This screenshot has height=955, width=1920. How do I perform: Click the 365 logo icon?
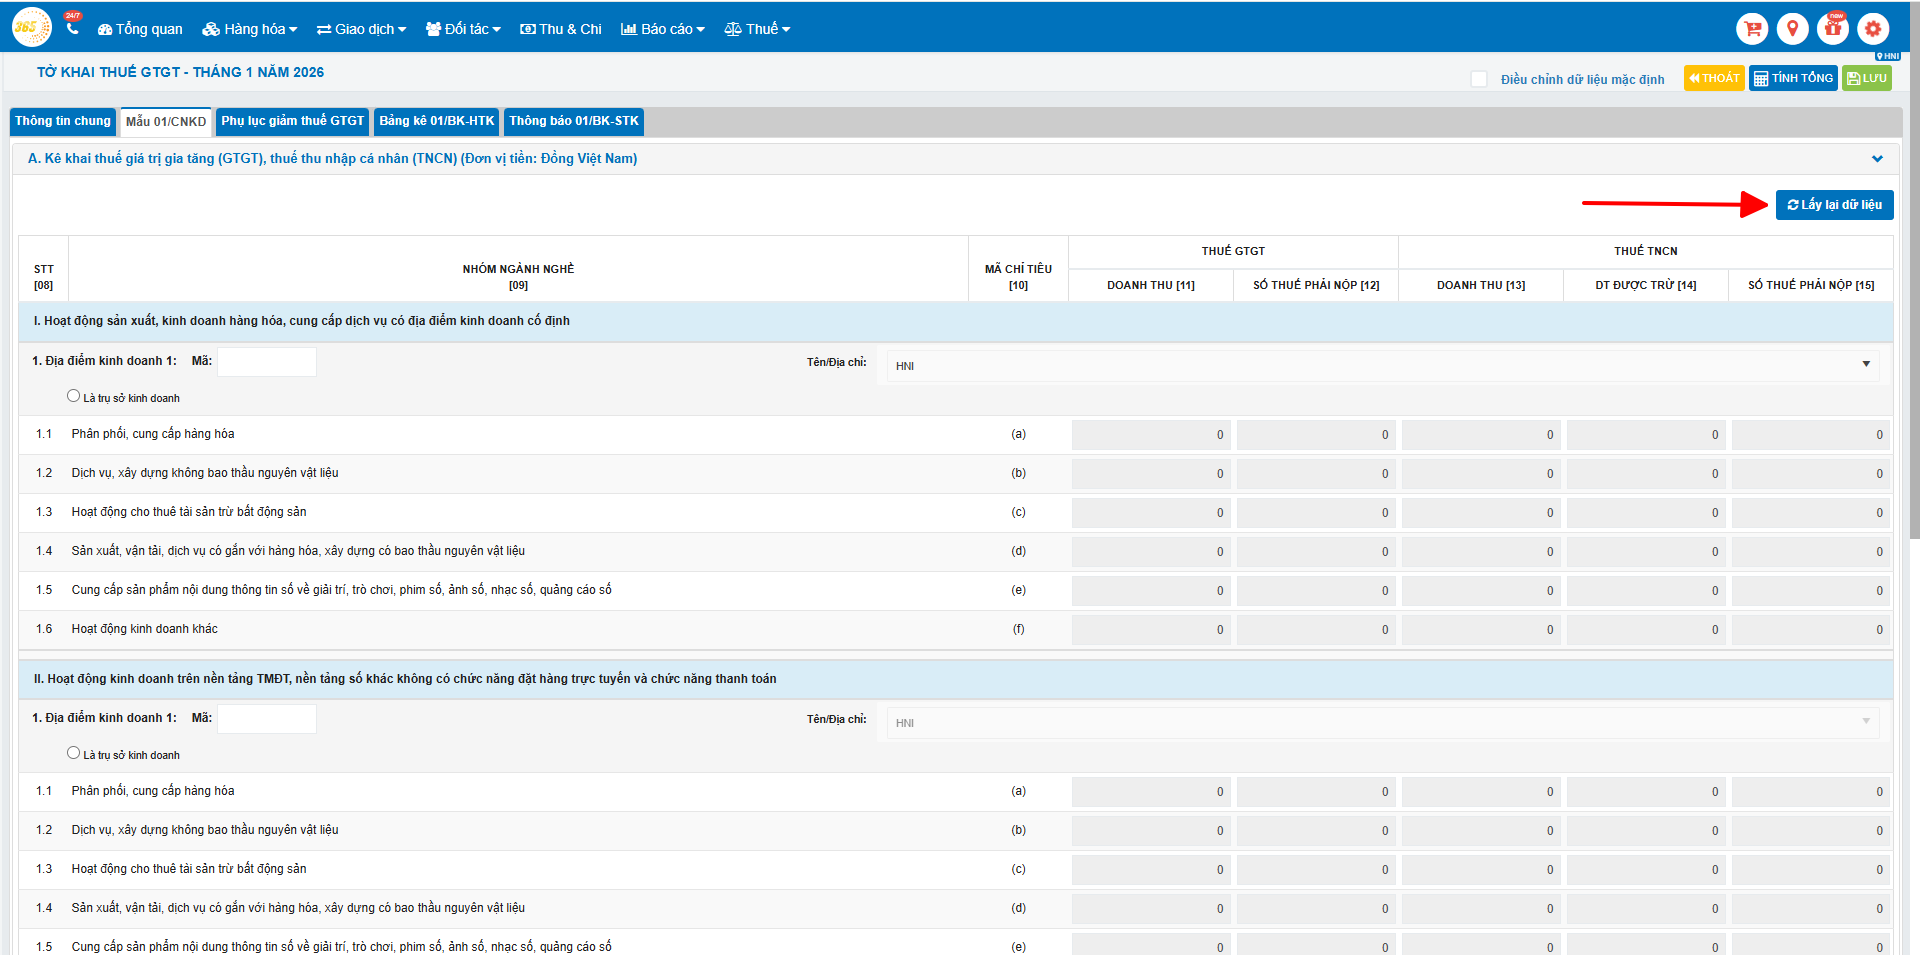click(31, 28)
